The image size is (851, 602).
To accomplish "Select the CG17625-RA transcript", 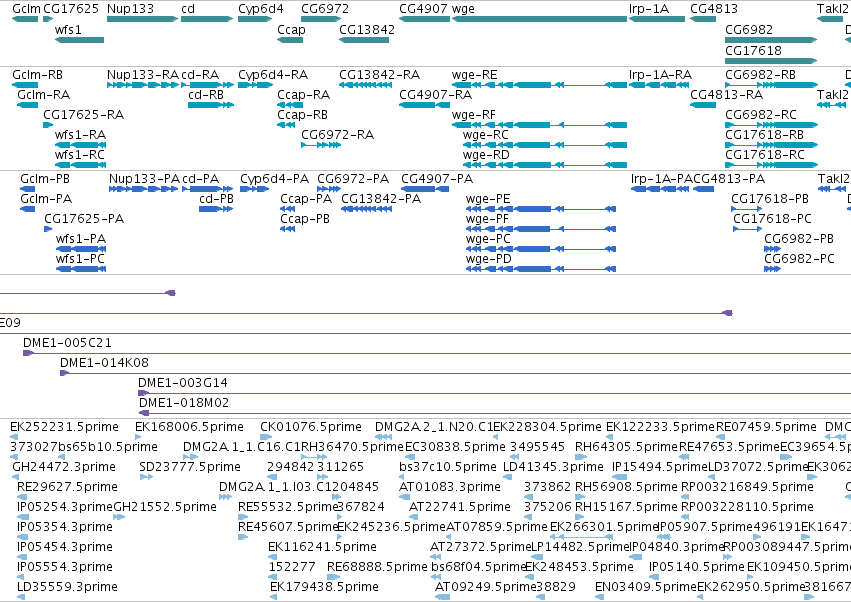I will [48, 125].
